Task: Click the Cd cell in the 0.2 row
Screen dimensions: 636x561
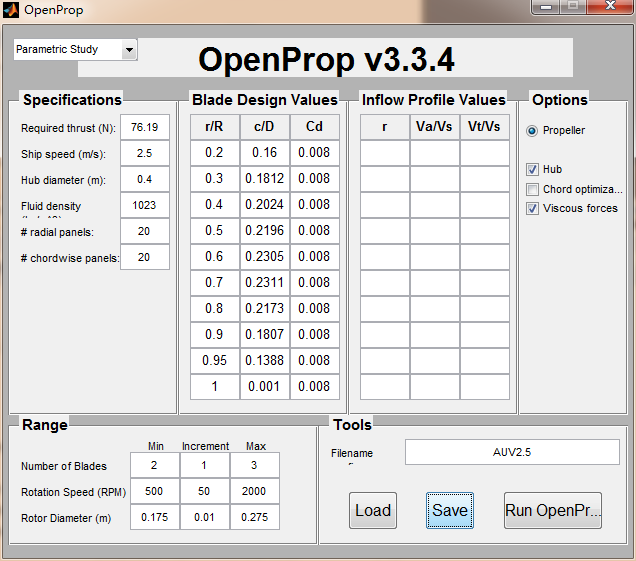Action: pos(314,153)
